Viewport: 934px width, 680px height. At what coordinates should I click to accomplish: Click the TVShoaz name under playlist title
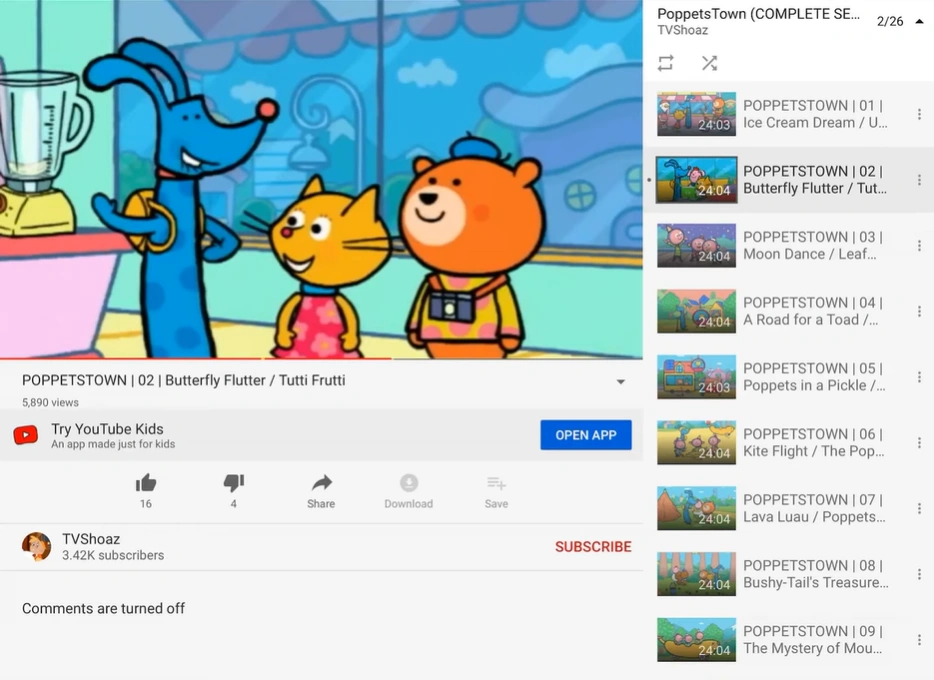point(683,30)
